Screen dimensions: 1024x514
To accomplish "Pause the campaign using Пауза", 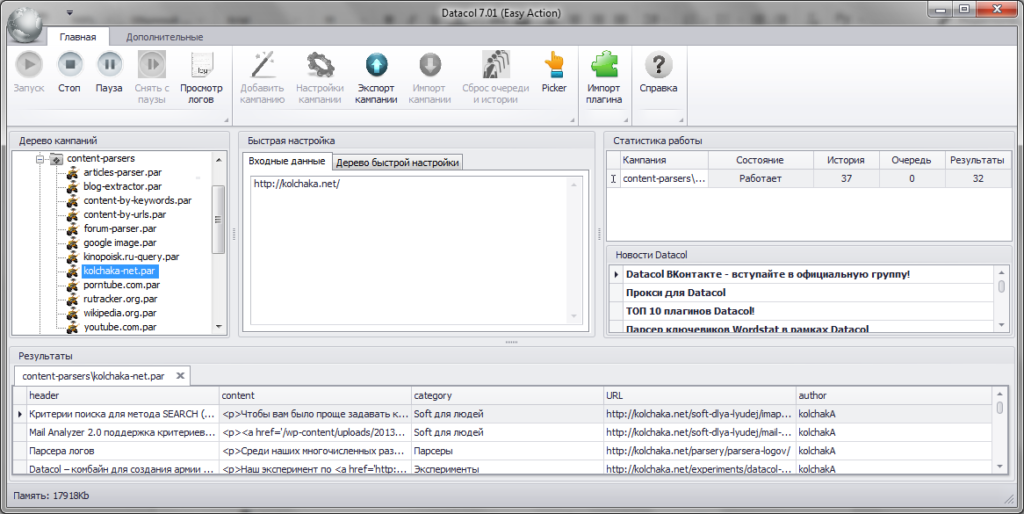I will coord(109,72).
